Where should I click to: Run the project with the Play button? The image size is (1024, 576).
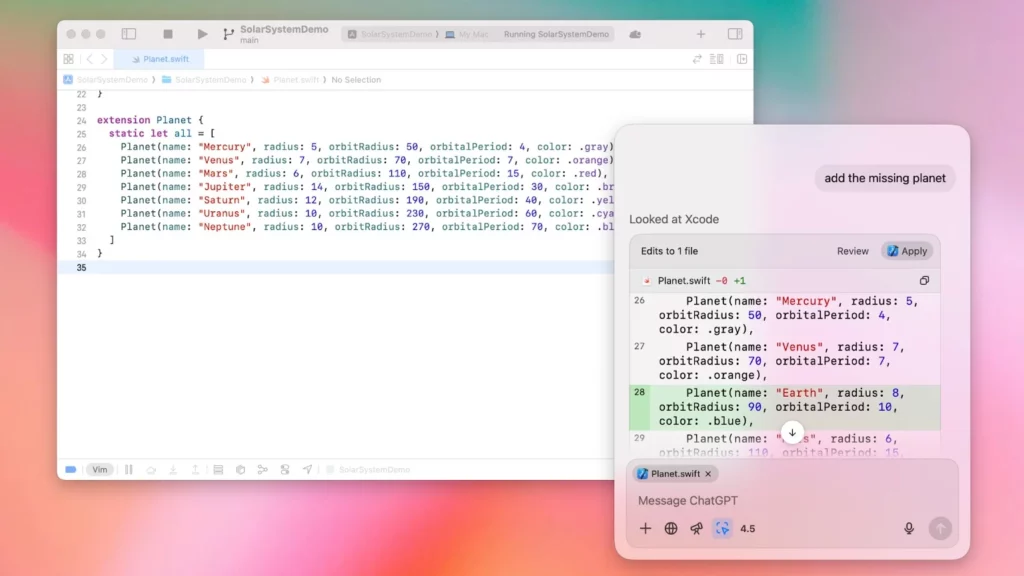[x=202, y=34]
